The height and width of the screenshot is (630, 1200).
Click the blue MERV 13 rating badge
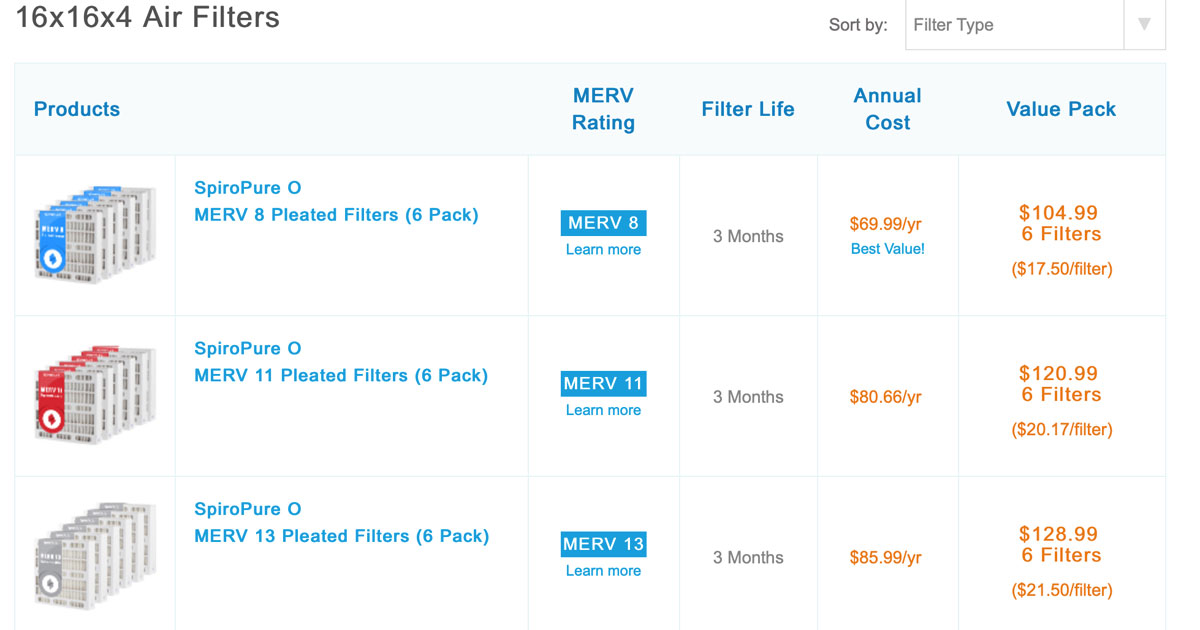[603, 544]
